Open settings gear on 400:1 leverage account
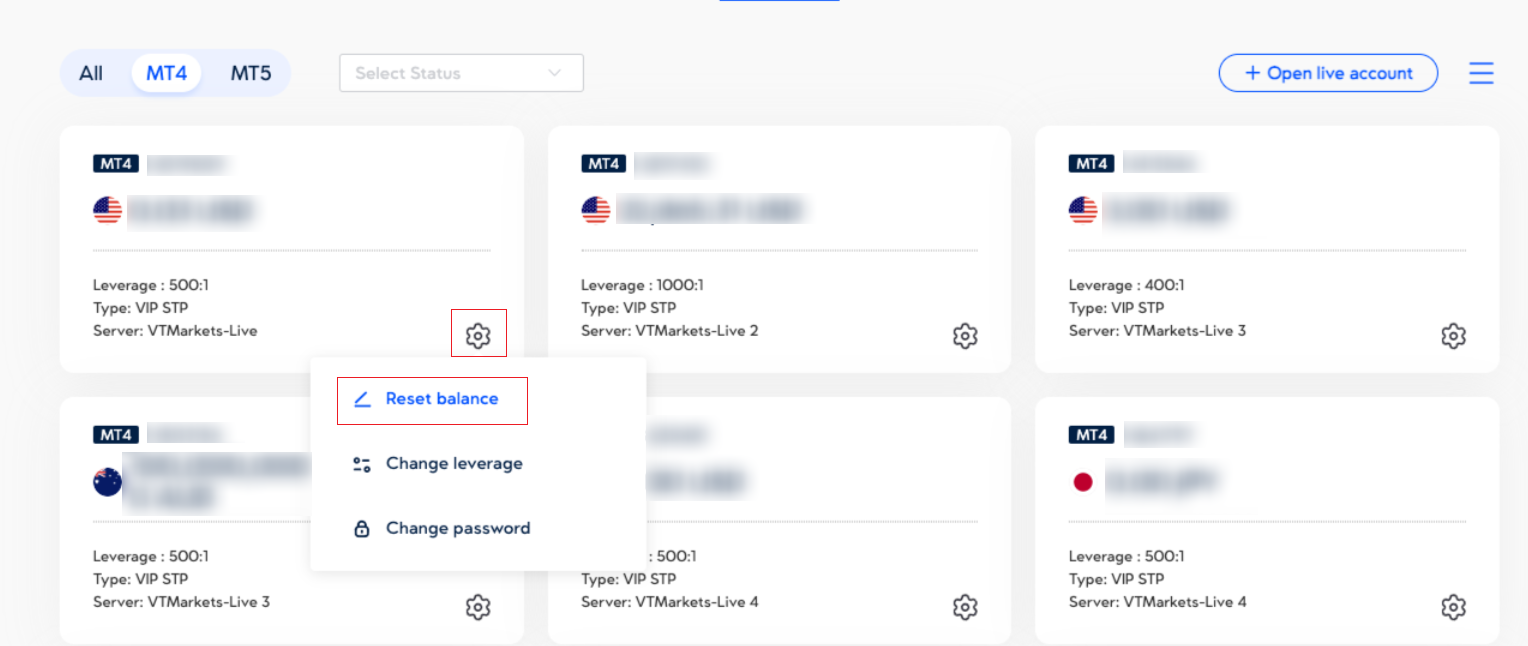This screenshot has height=646, width=1528. pos(1453,336)
